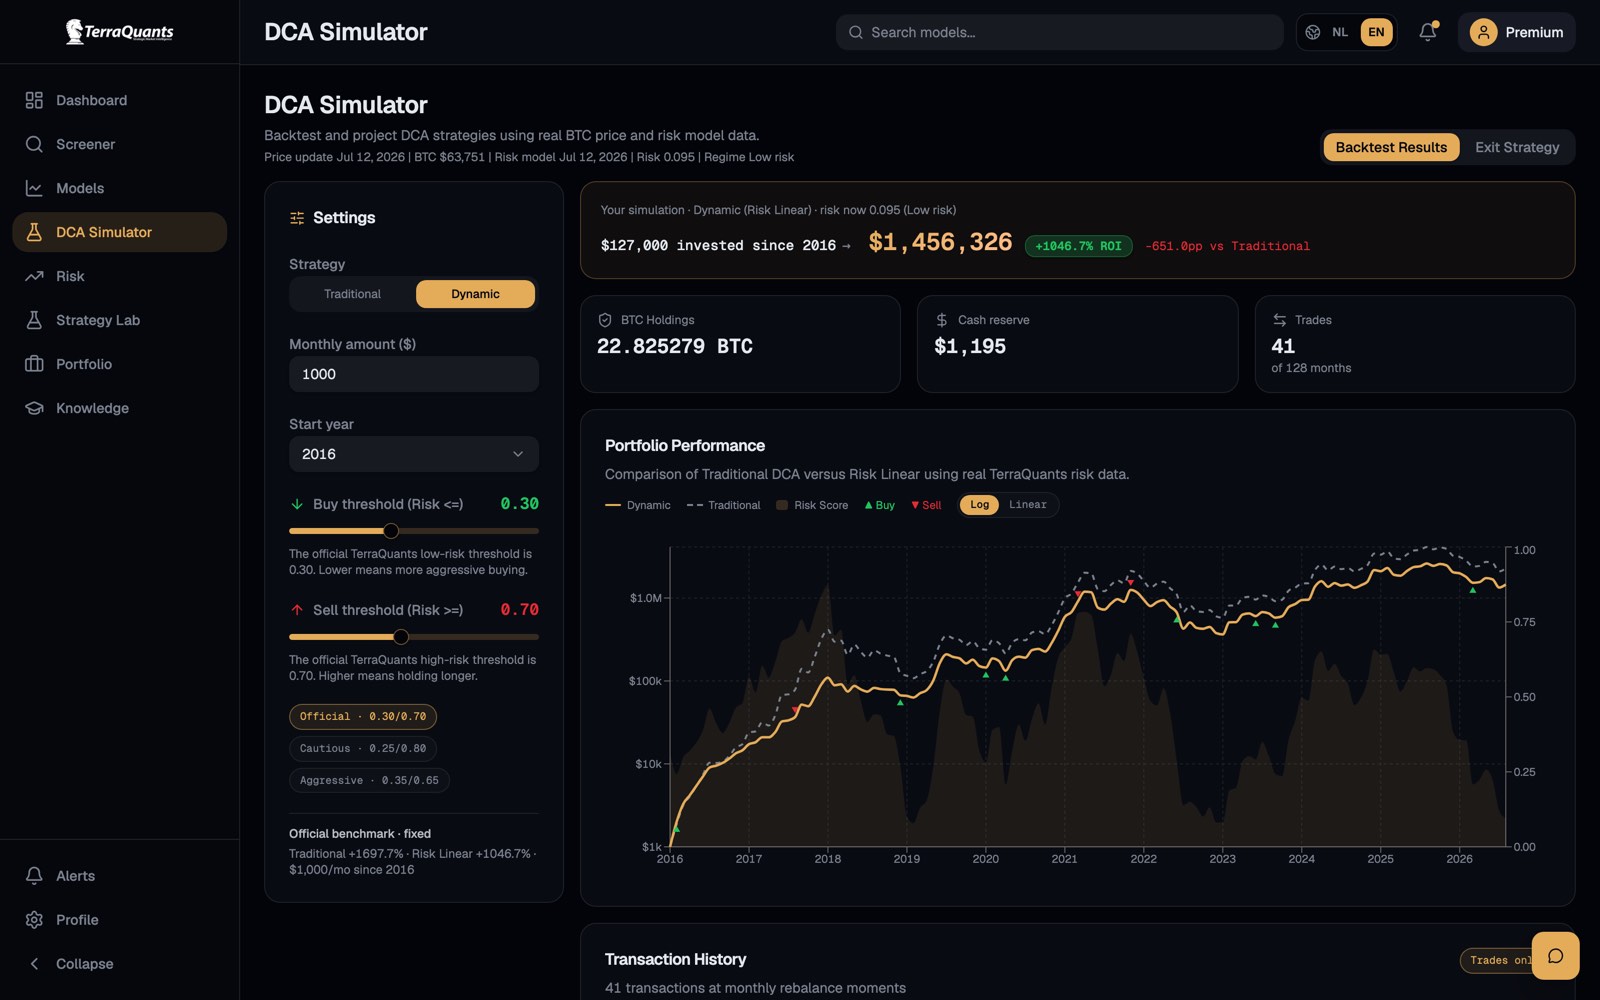This screenshot has height=1000, width=1600.
Task: Click the Premium user avatar icon
Action: coord(1484,32)
